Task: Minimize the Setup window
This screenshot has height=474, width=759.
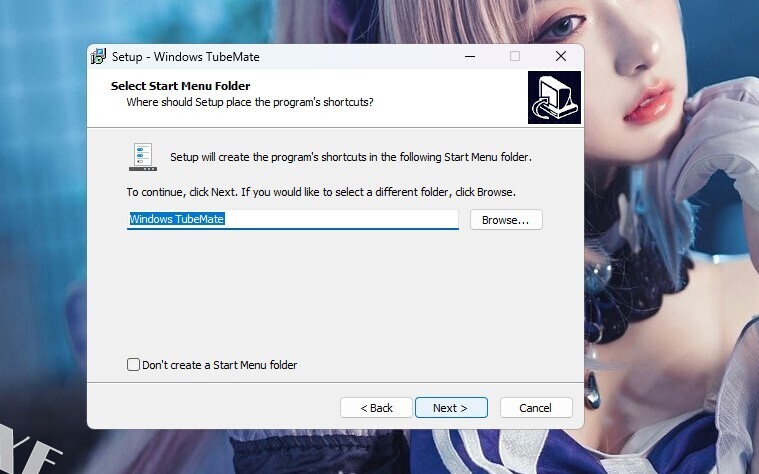Action: (x=470, y=57)
